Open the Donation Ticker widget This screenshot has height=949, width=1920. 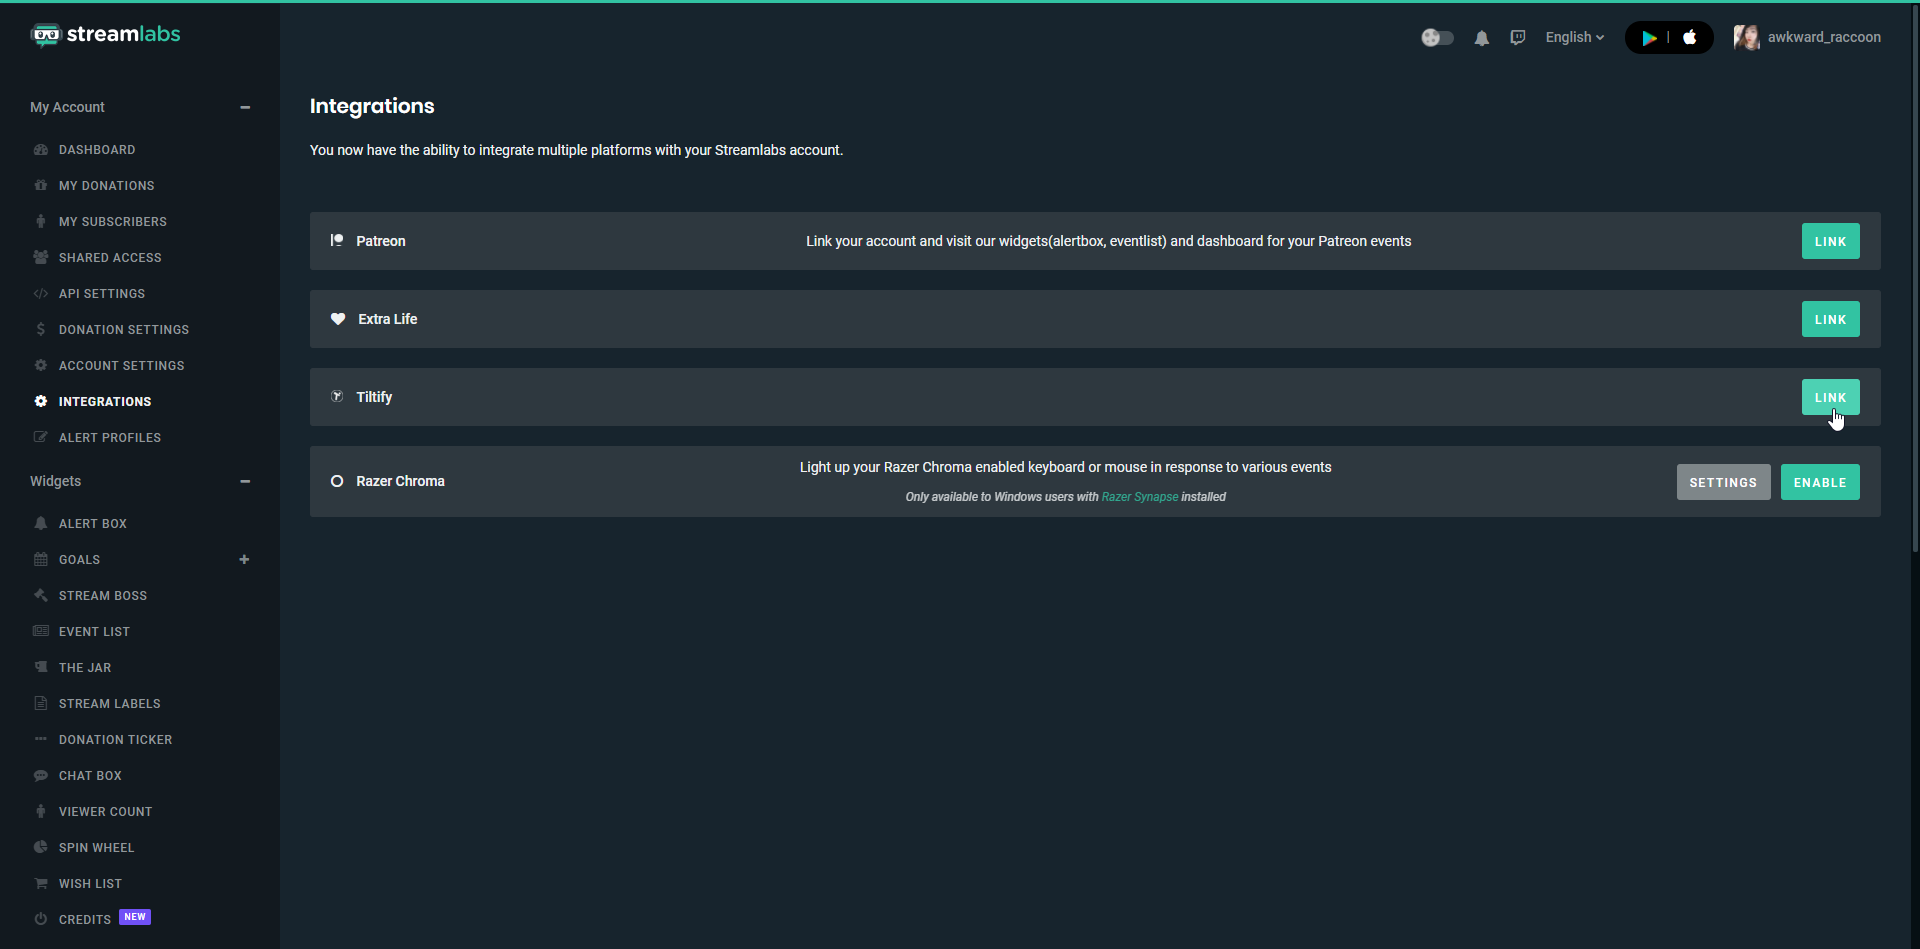[115, 739]
